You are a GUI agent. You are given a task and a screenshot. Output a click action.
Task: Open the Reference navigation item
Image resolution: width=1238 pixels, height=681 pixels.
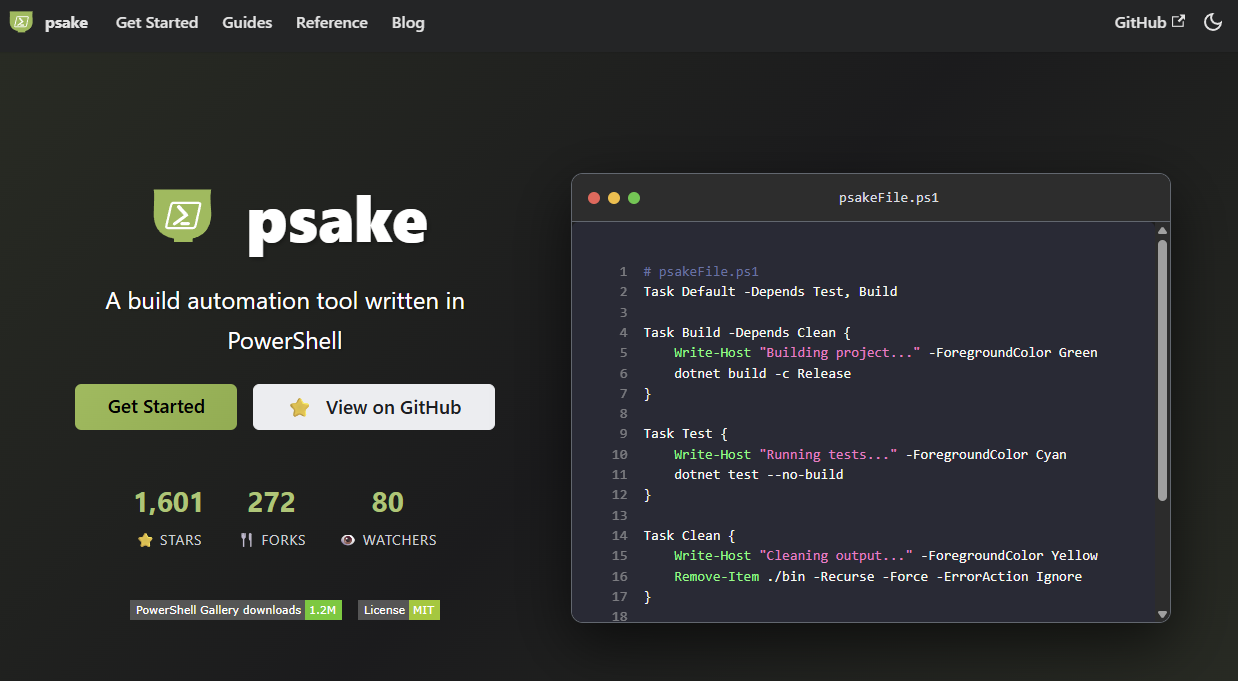pyautogui.click(x=332, y=22)
